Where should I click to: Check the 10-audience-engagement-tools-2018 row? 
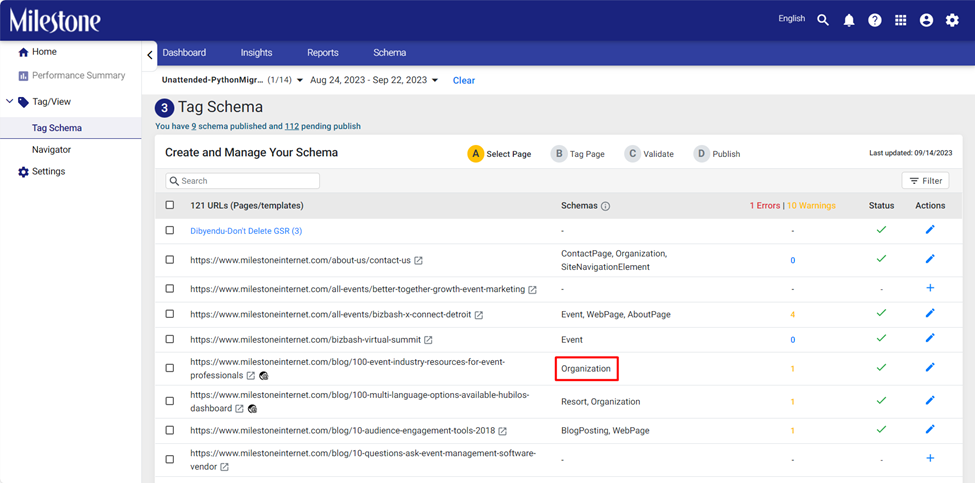(170, 430)
